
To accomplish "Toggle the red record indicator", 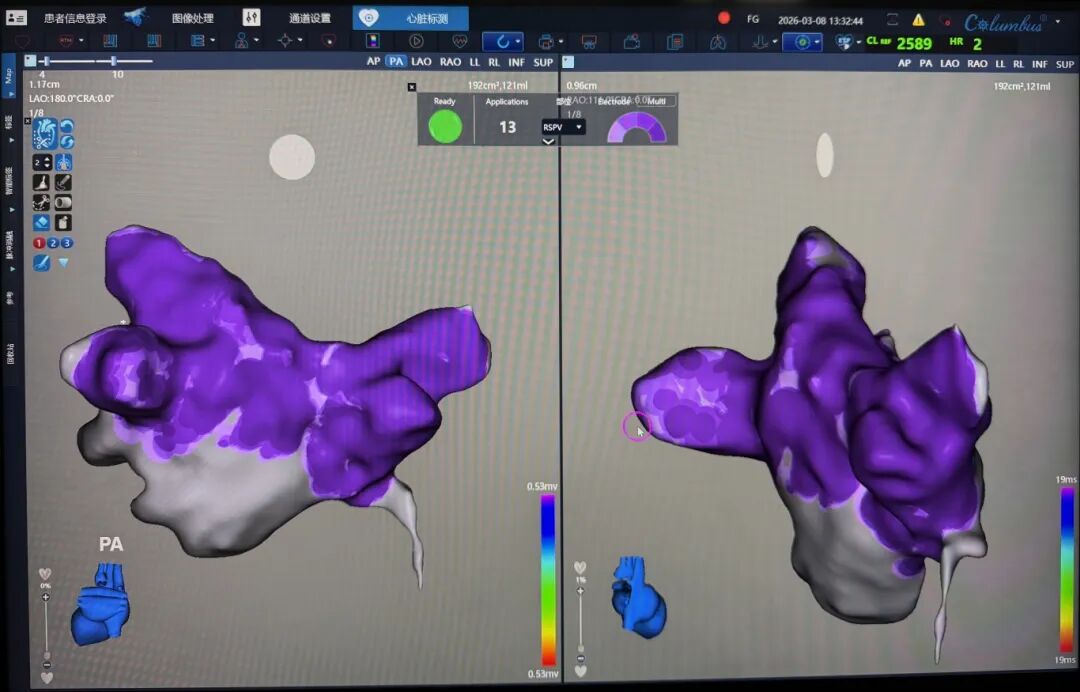I will pos(724,18).
